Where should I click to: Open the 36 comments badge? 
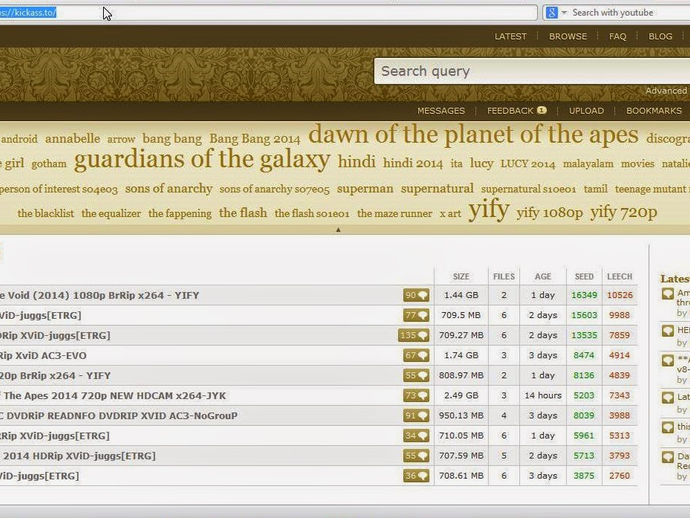pos(416,476)
